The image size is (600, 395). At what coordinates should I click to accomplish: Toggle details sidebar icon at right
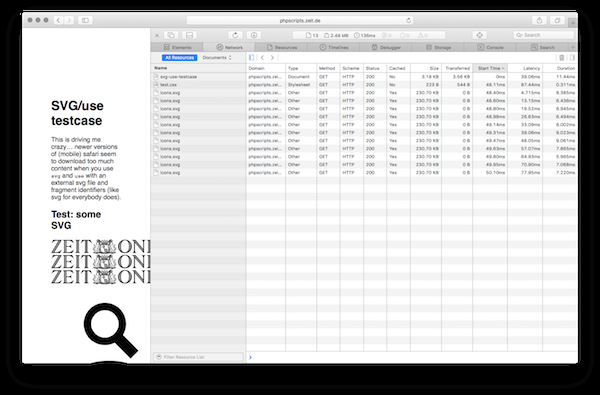pyautogui.click(x=572, y=58)
